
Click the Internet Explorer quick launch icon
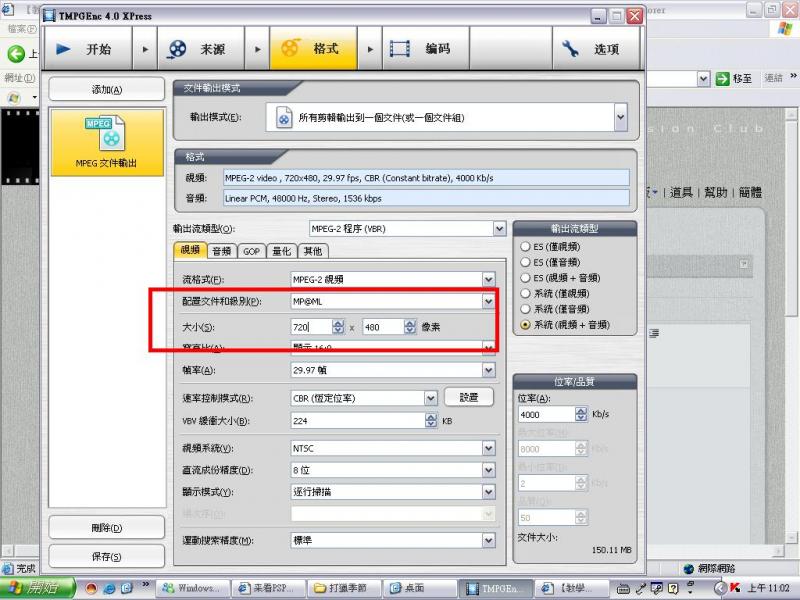[109, 588]
